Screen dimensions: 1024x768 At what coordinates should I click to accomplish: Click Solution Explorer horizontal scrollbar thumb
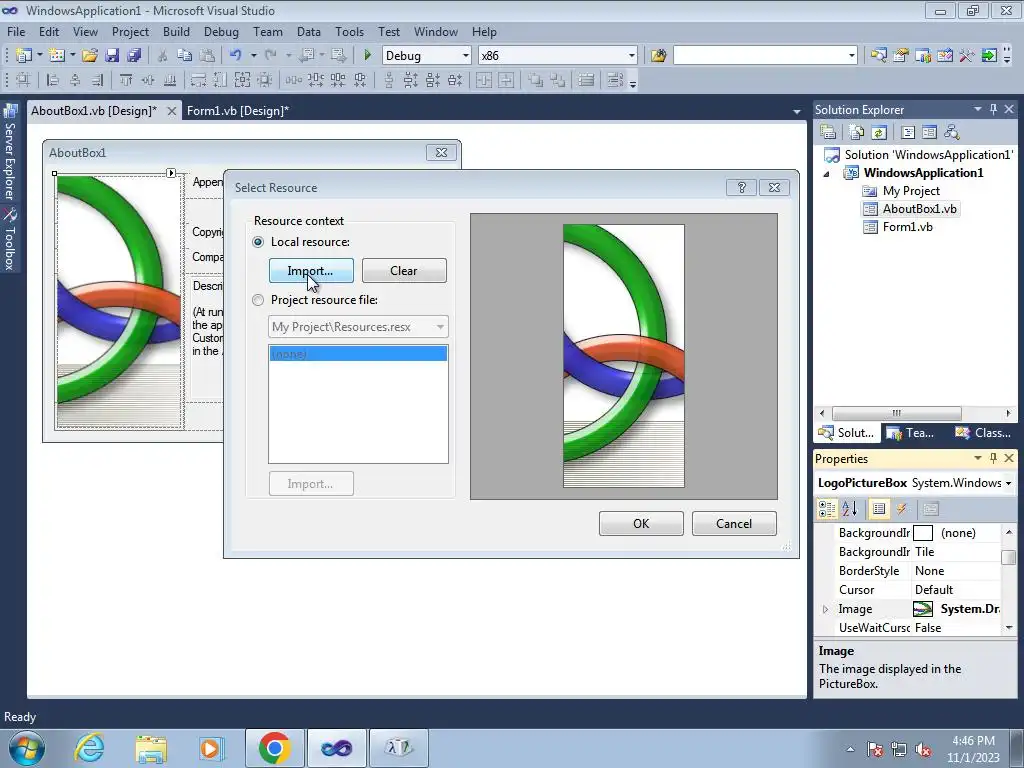tap(896, 413)
